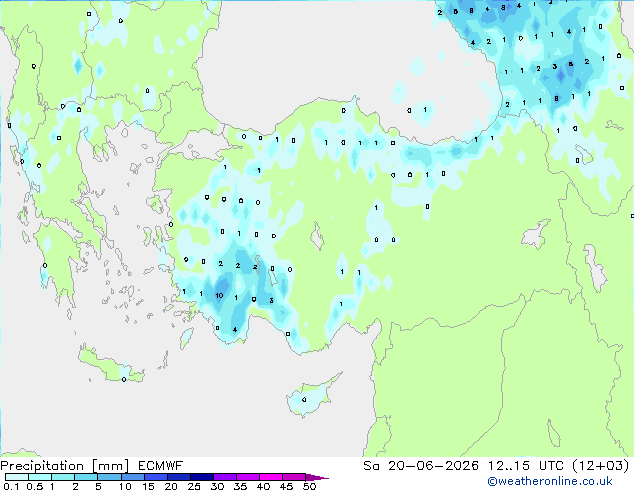Click the island of Crete on map

tap(110, 366)
